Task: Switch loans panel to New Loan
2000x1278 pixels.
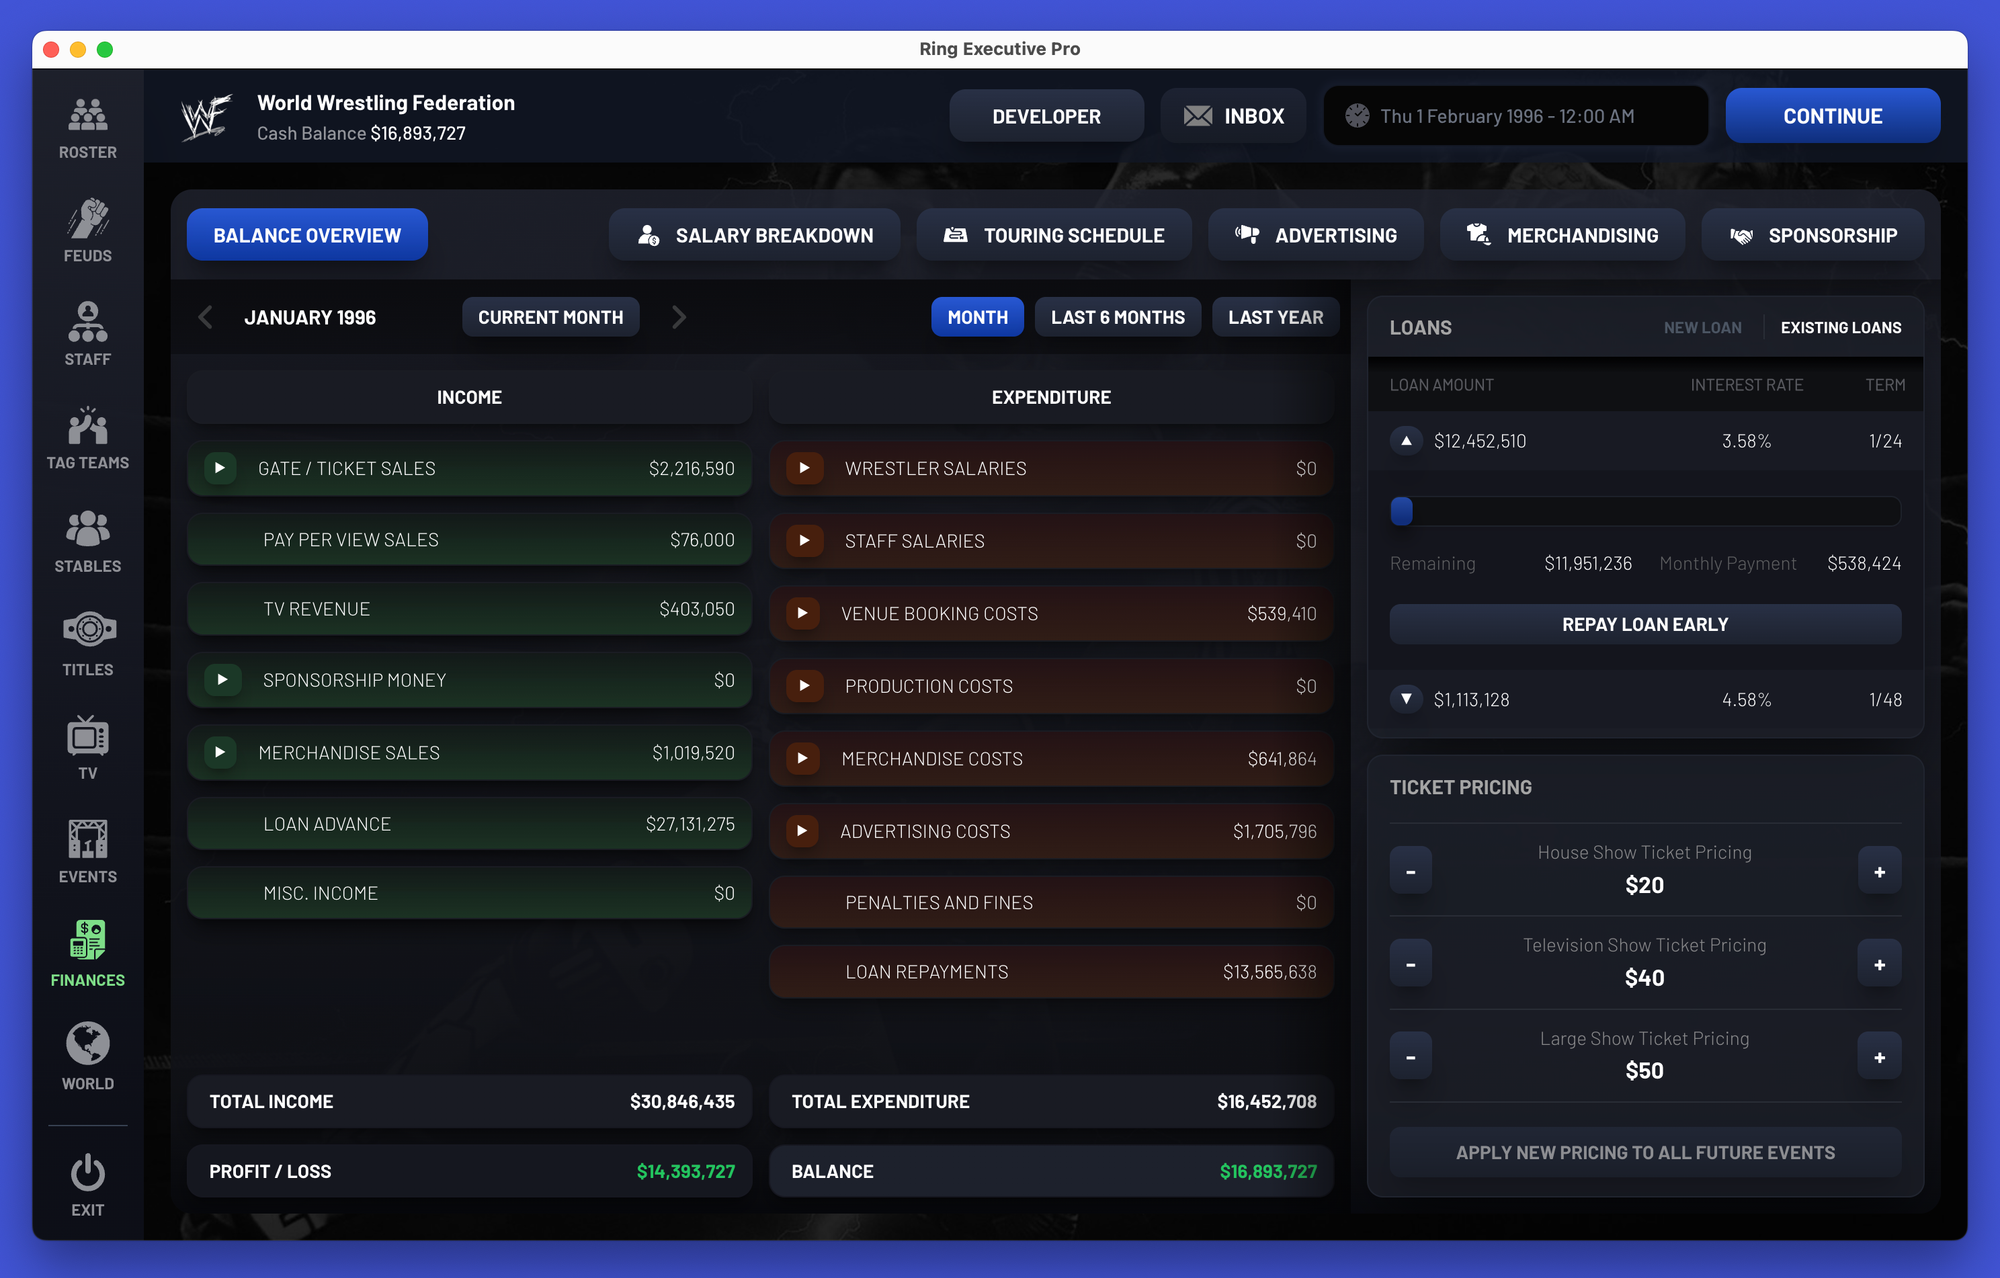Action: [x=1702, y=328]
